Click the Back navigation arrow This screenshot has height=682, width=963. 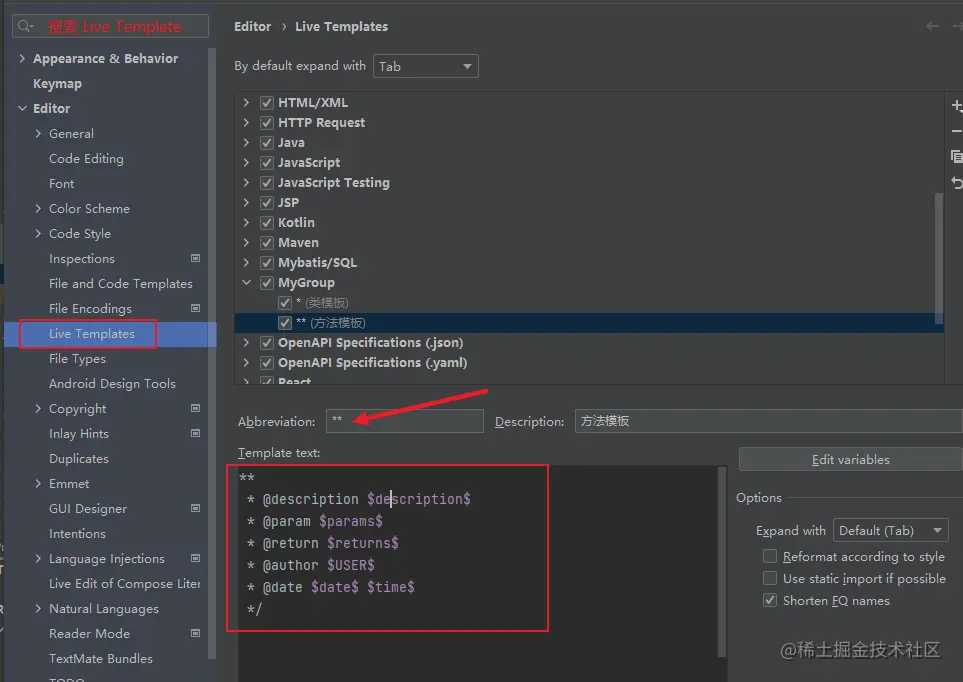932,26
